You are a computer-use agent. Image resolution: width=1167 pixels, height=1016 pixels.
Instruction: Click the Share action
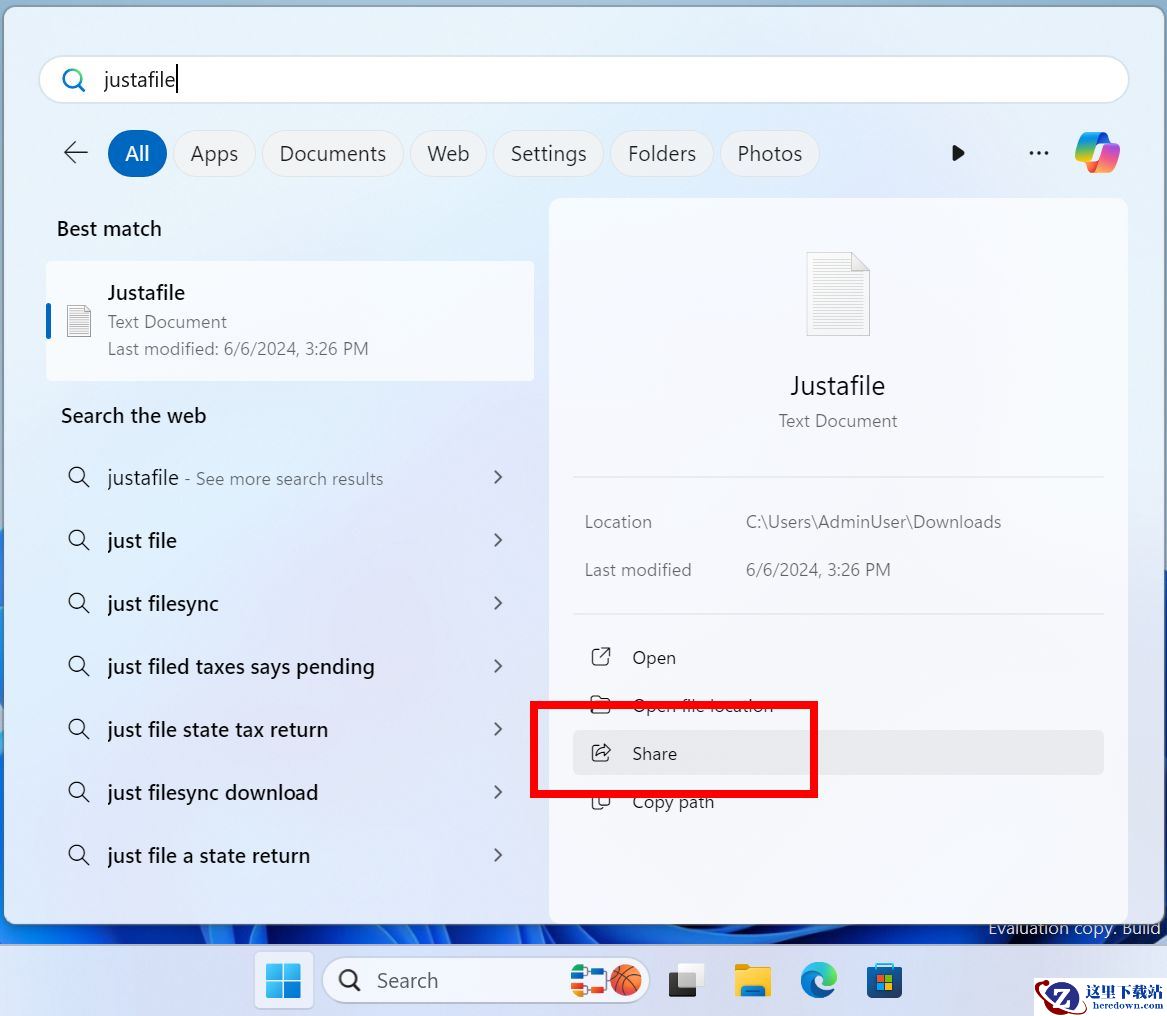tap(838, 753)
